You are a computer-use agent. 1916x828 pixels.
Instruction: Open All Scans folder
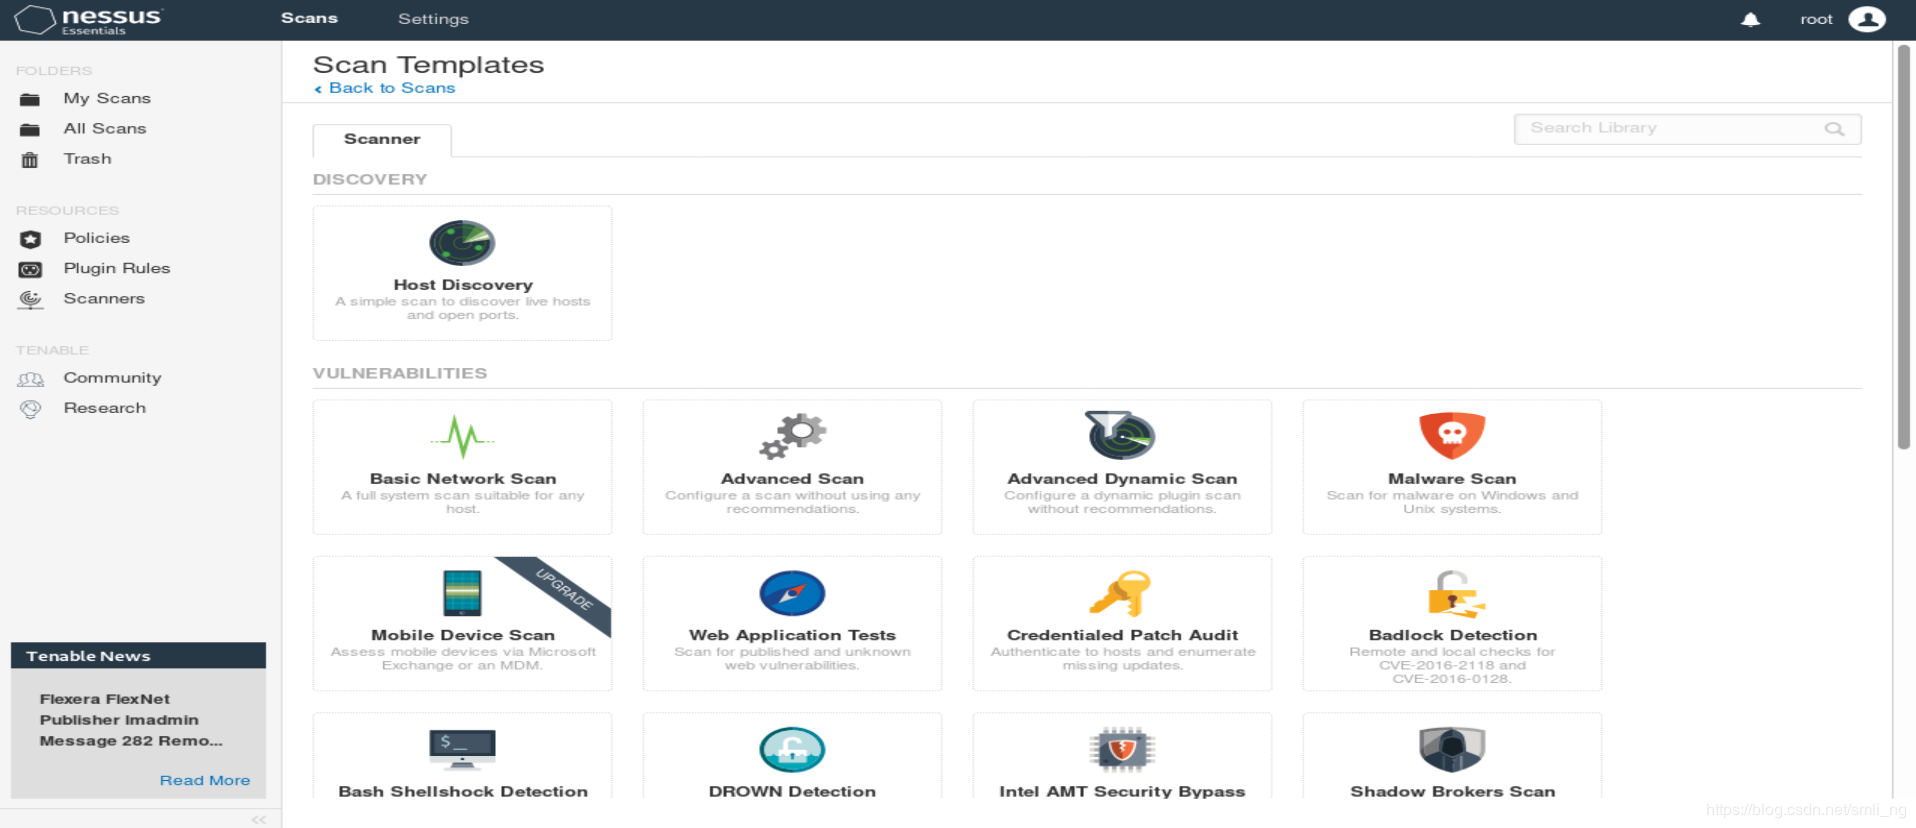coord(105,128)
